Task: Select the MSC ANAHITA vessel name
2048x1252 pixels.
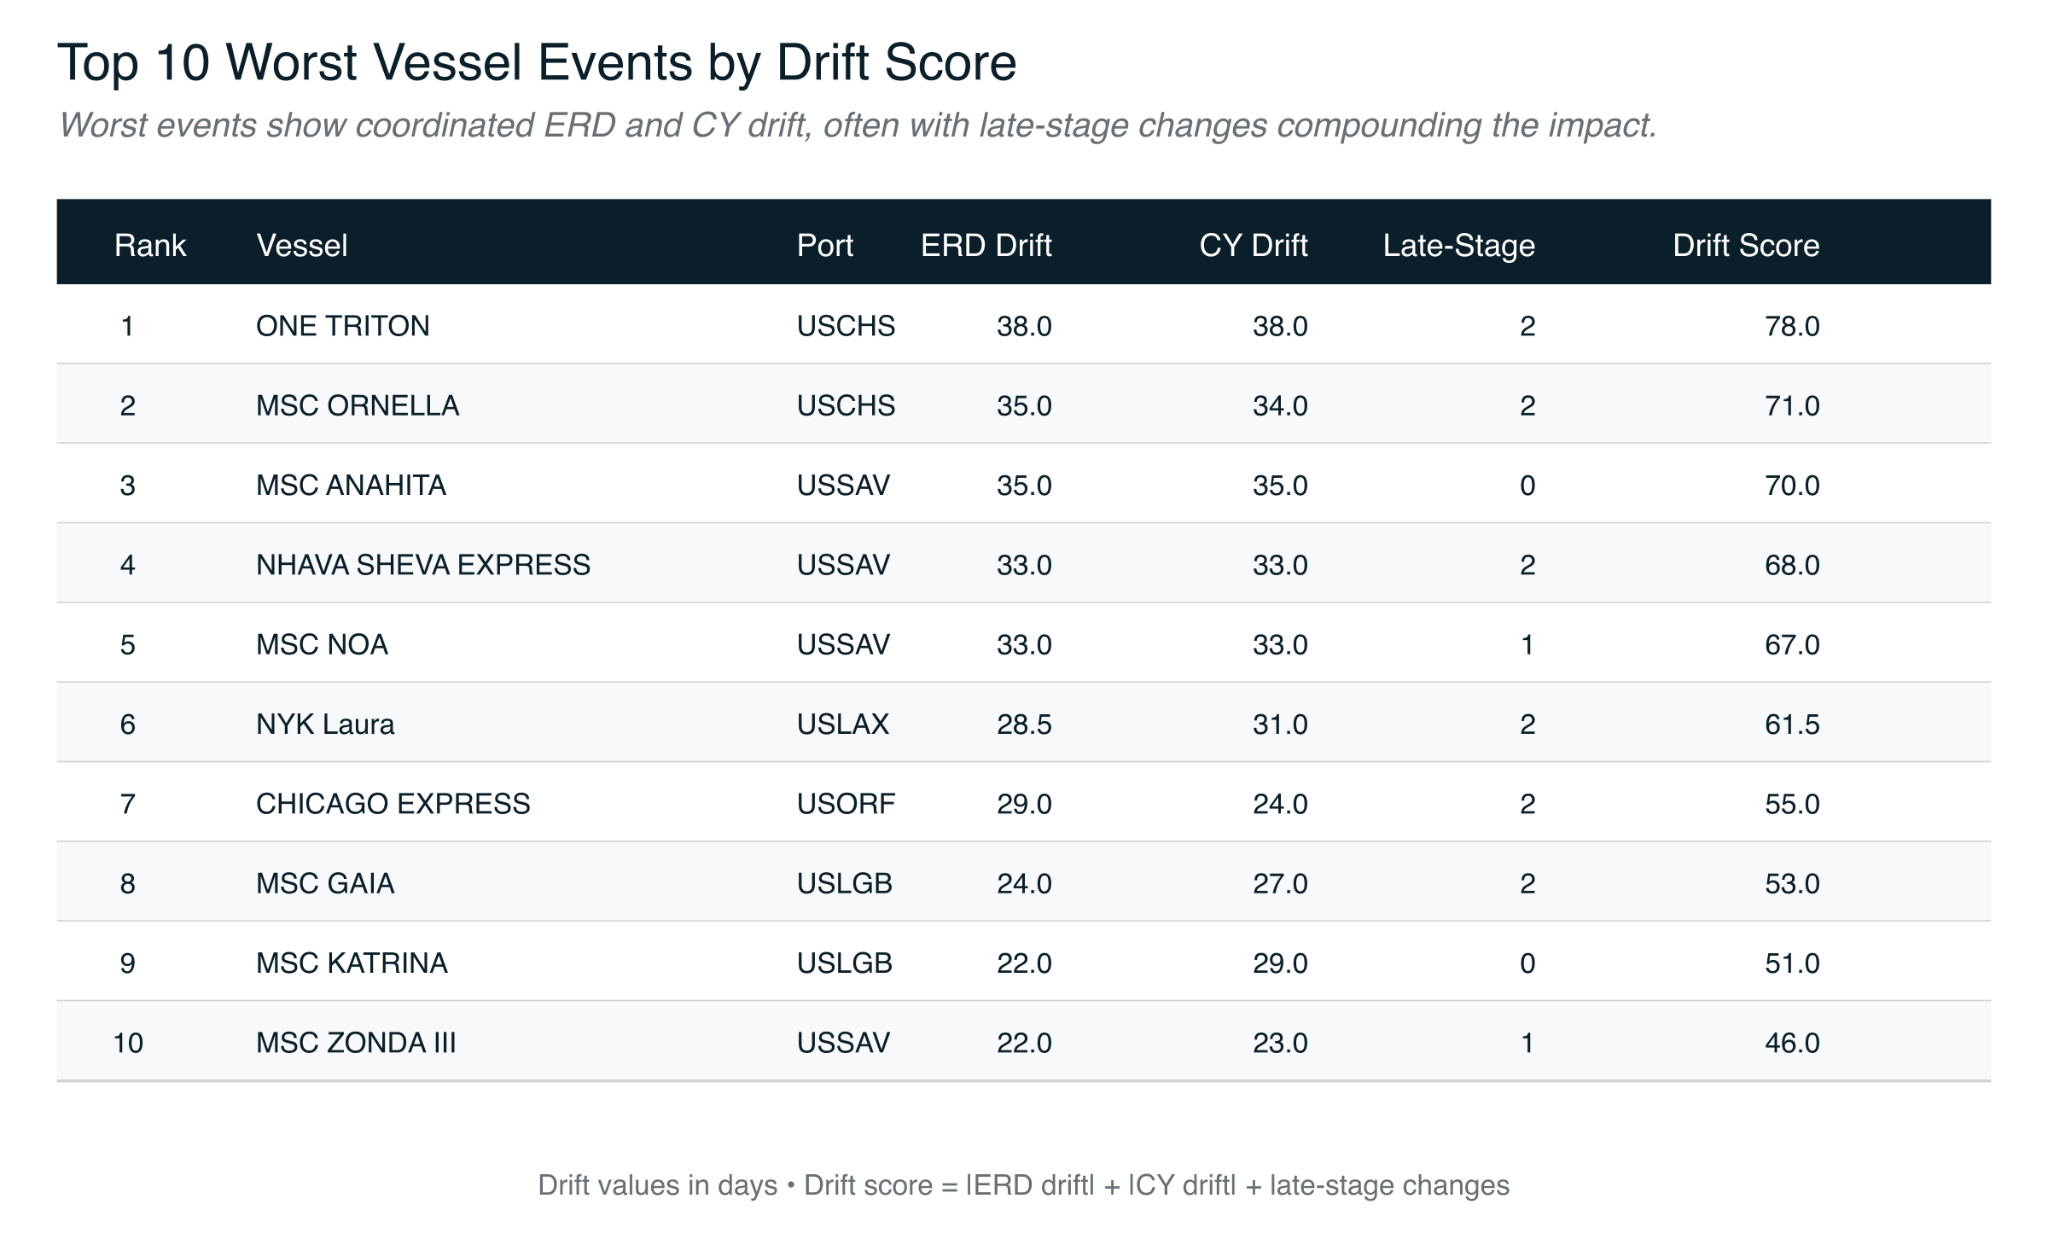Action: [x=350, y=485]
